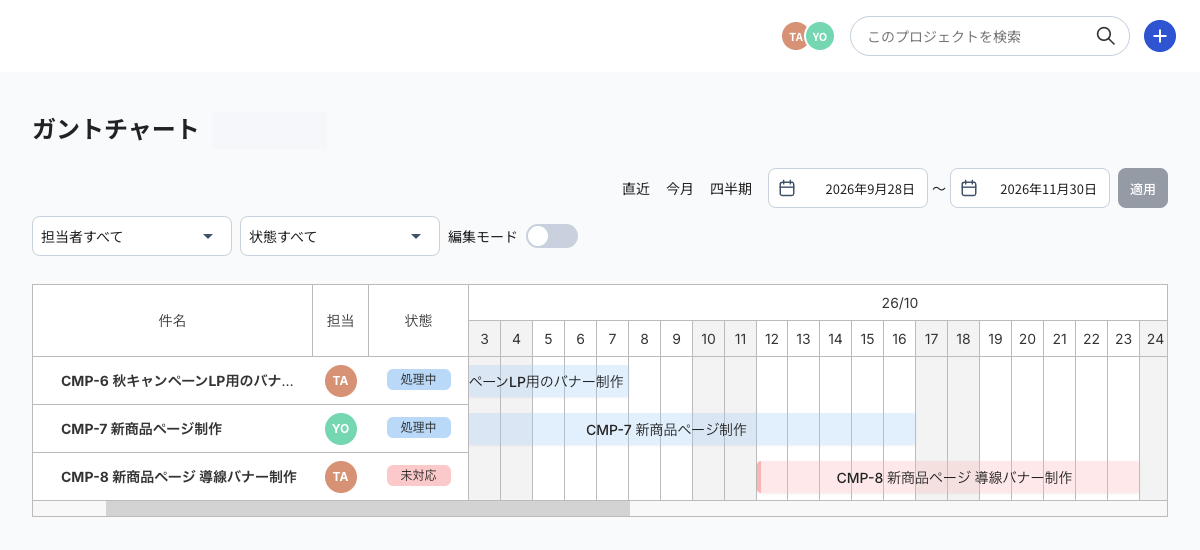1200x550 pixels.
Task: Click the pink CMP-8 Gantt bar
Action: [x=948, y=477]
